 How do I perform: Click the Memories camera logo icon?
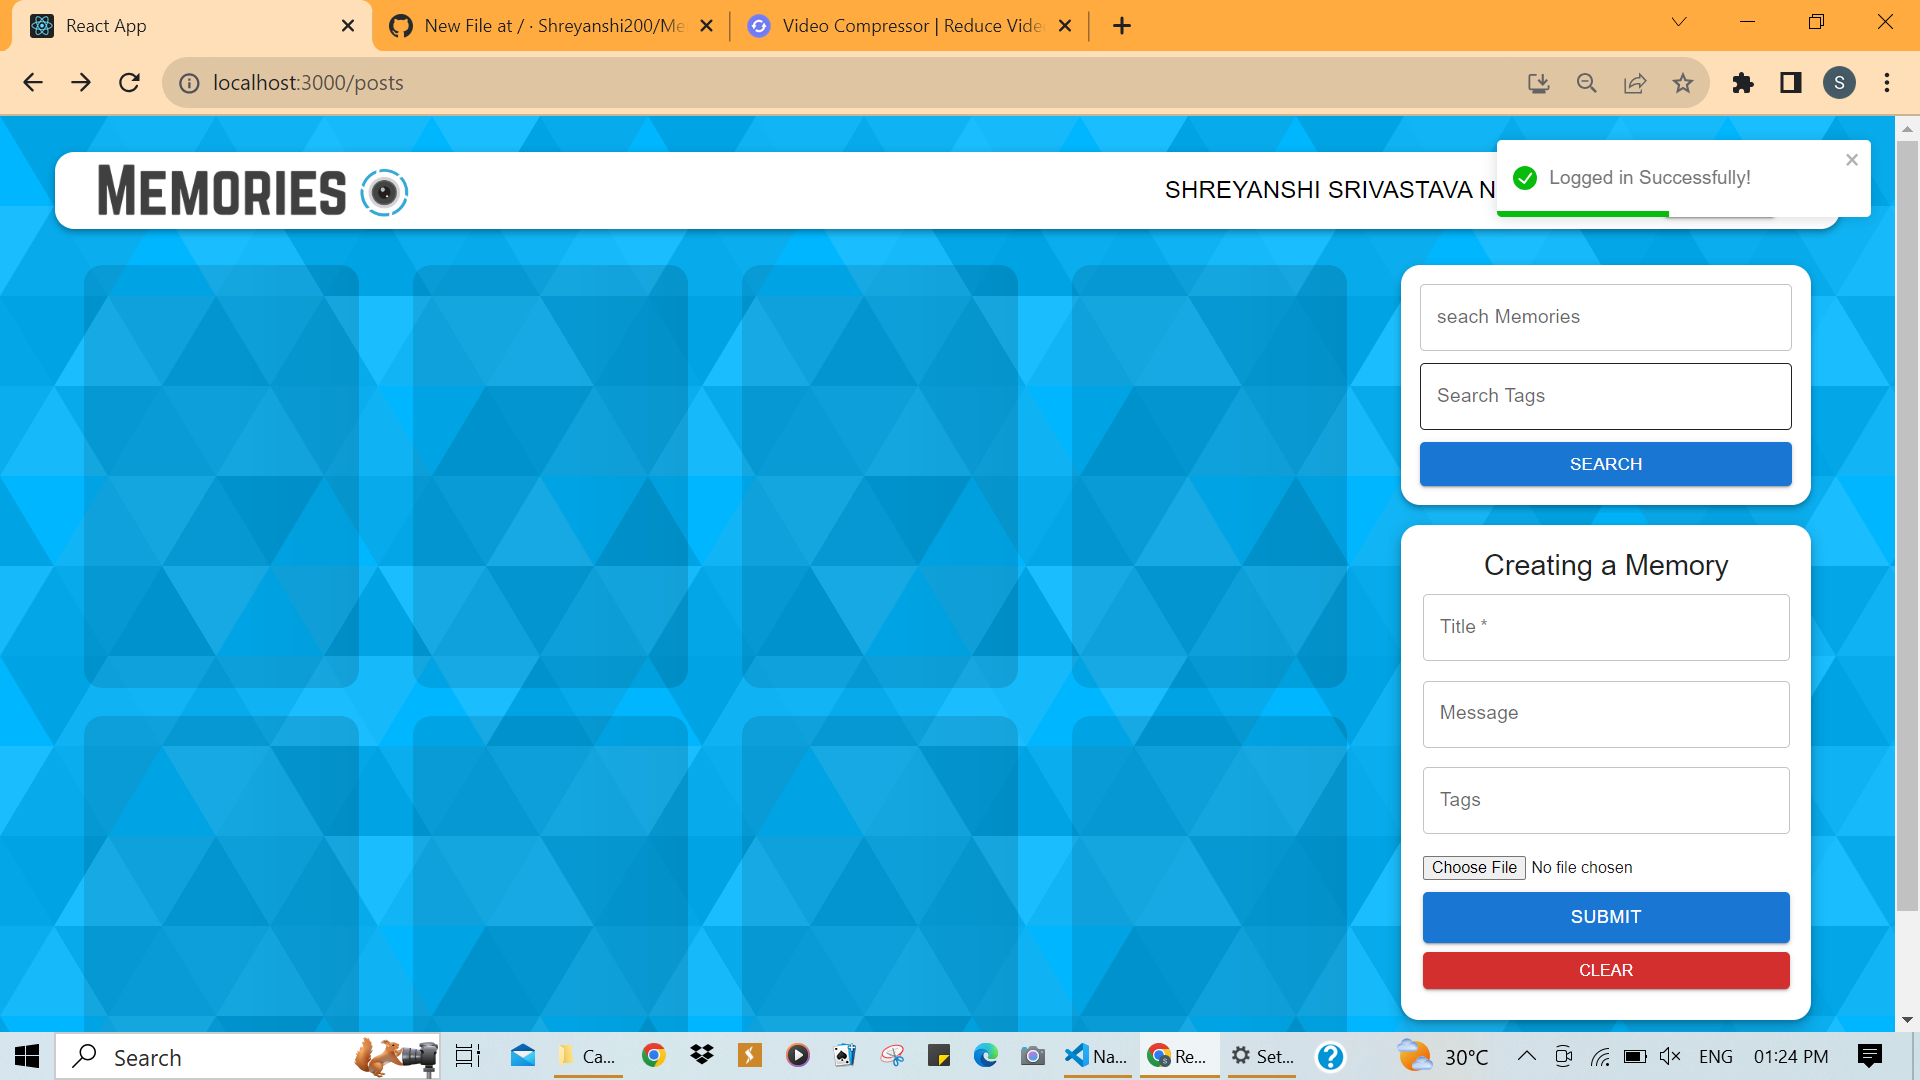tap(384, 192)
